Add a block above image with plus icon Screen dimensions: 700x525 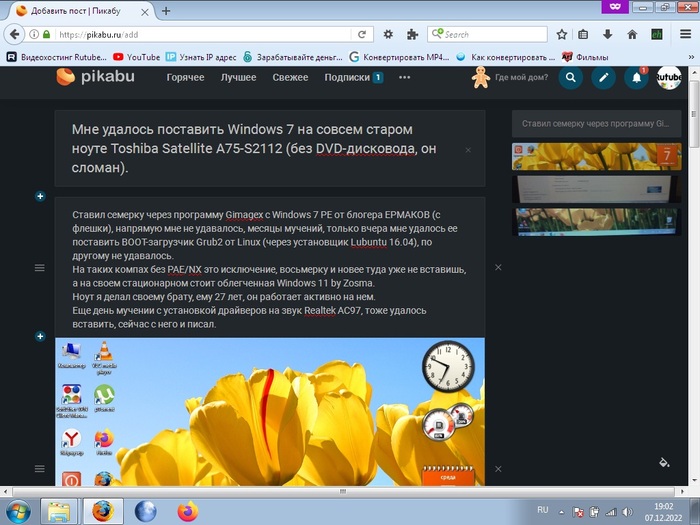[x=40, y=336]
